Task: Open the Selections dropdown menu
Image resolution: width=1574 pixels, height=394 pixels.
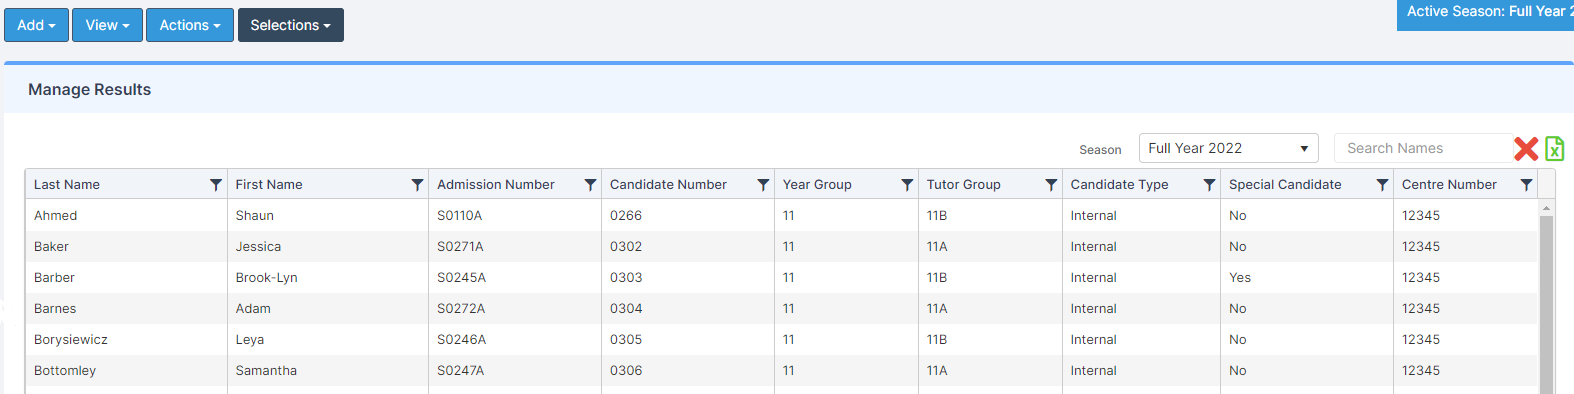Action: (x=290, y=25)
